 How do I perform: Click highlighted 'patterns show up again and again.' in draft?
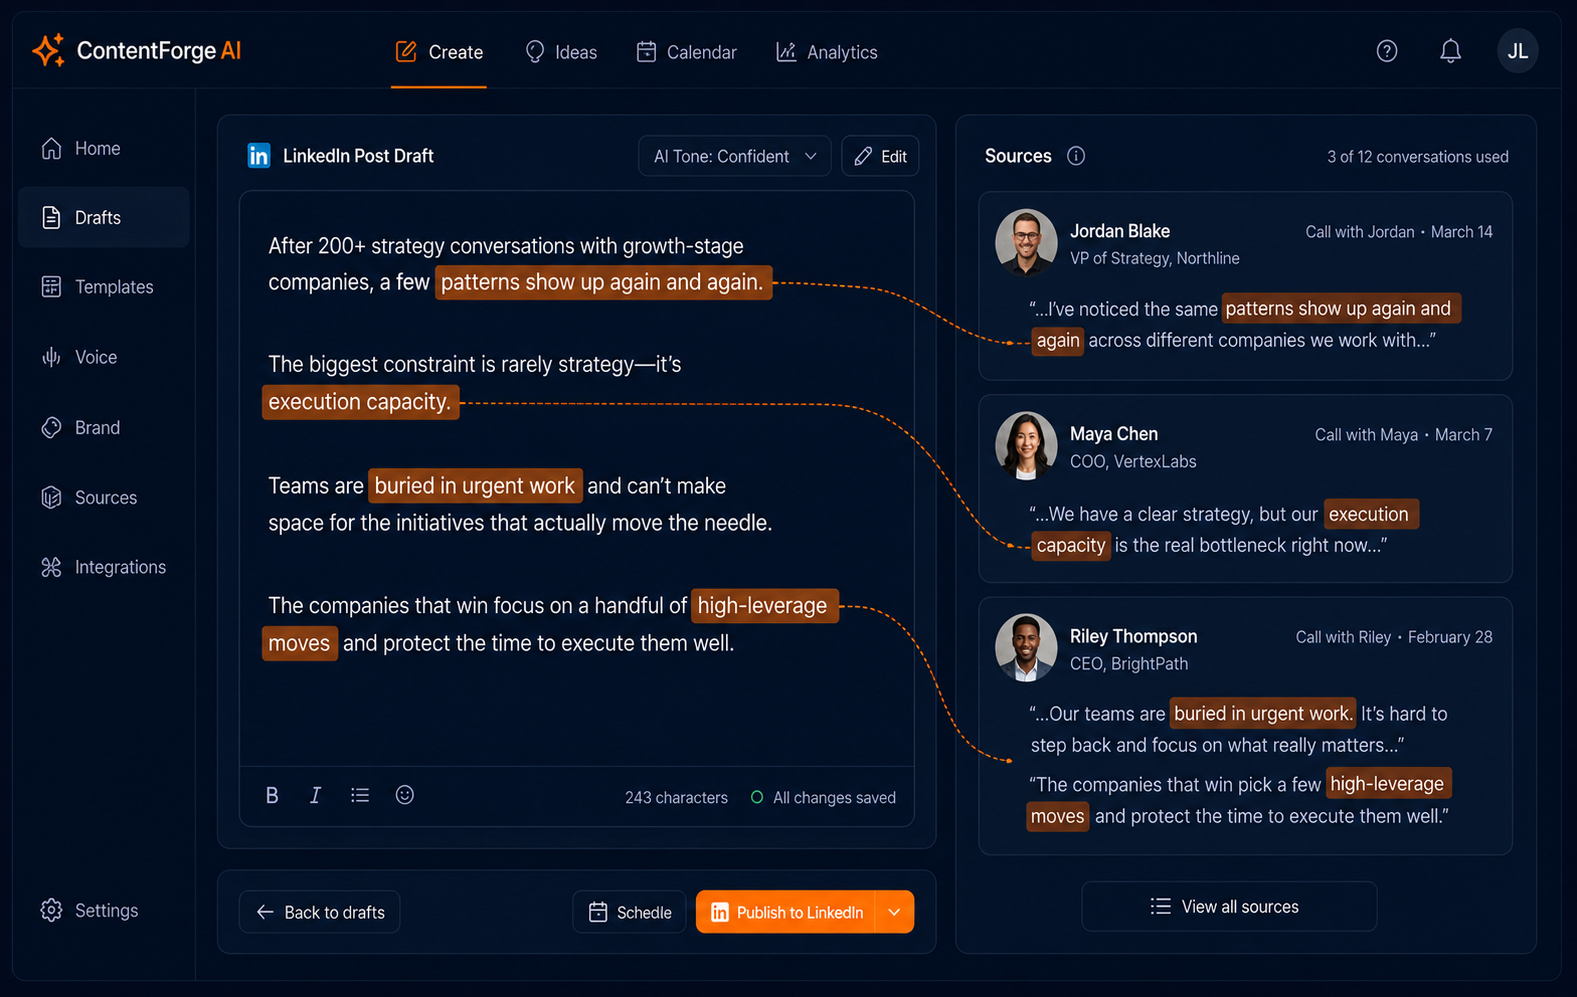603,282
